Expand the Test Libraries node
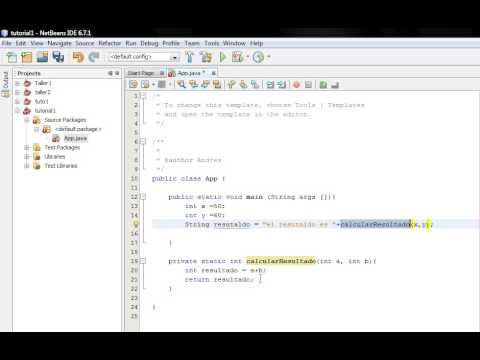The width and height of the screenshot is (480, 360). 27,166
